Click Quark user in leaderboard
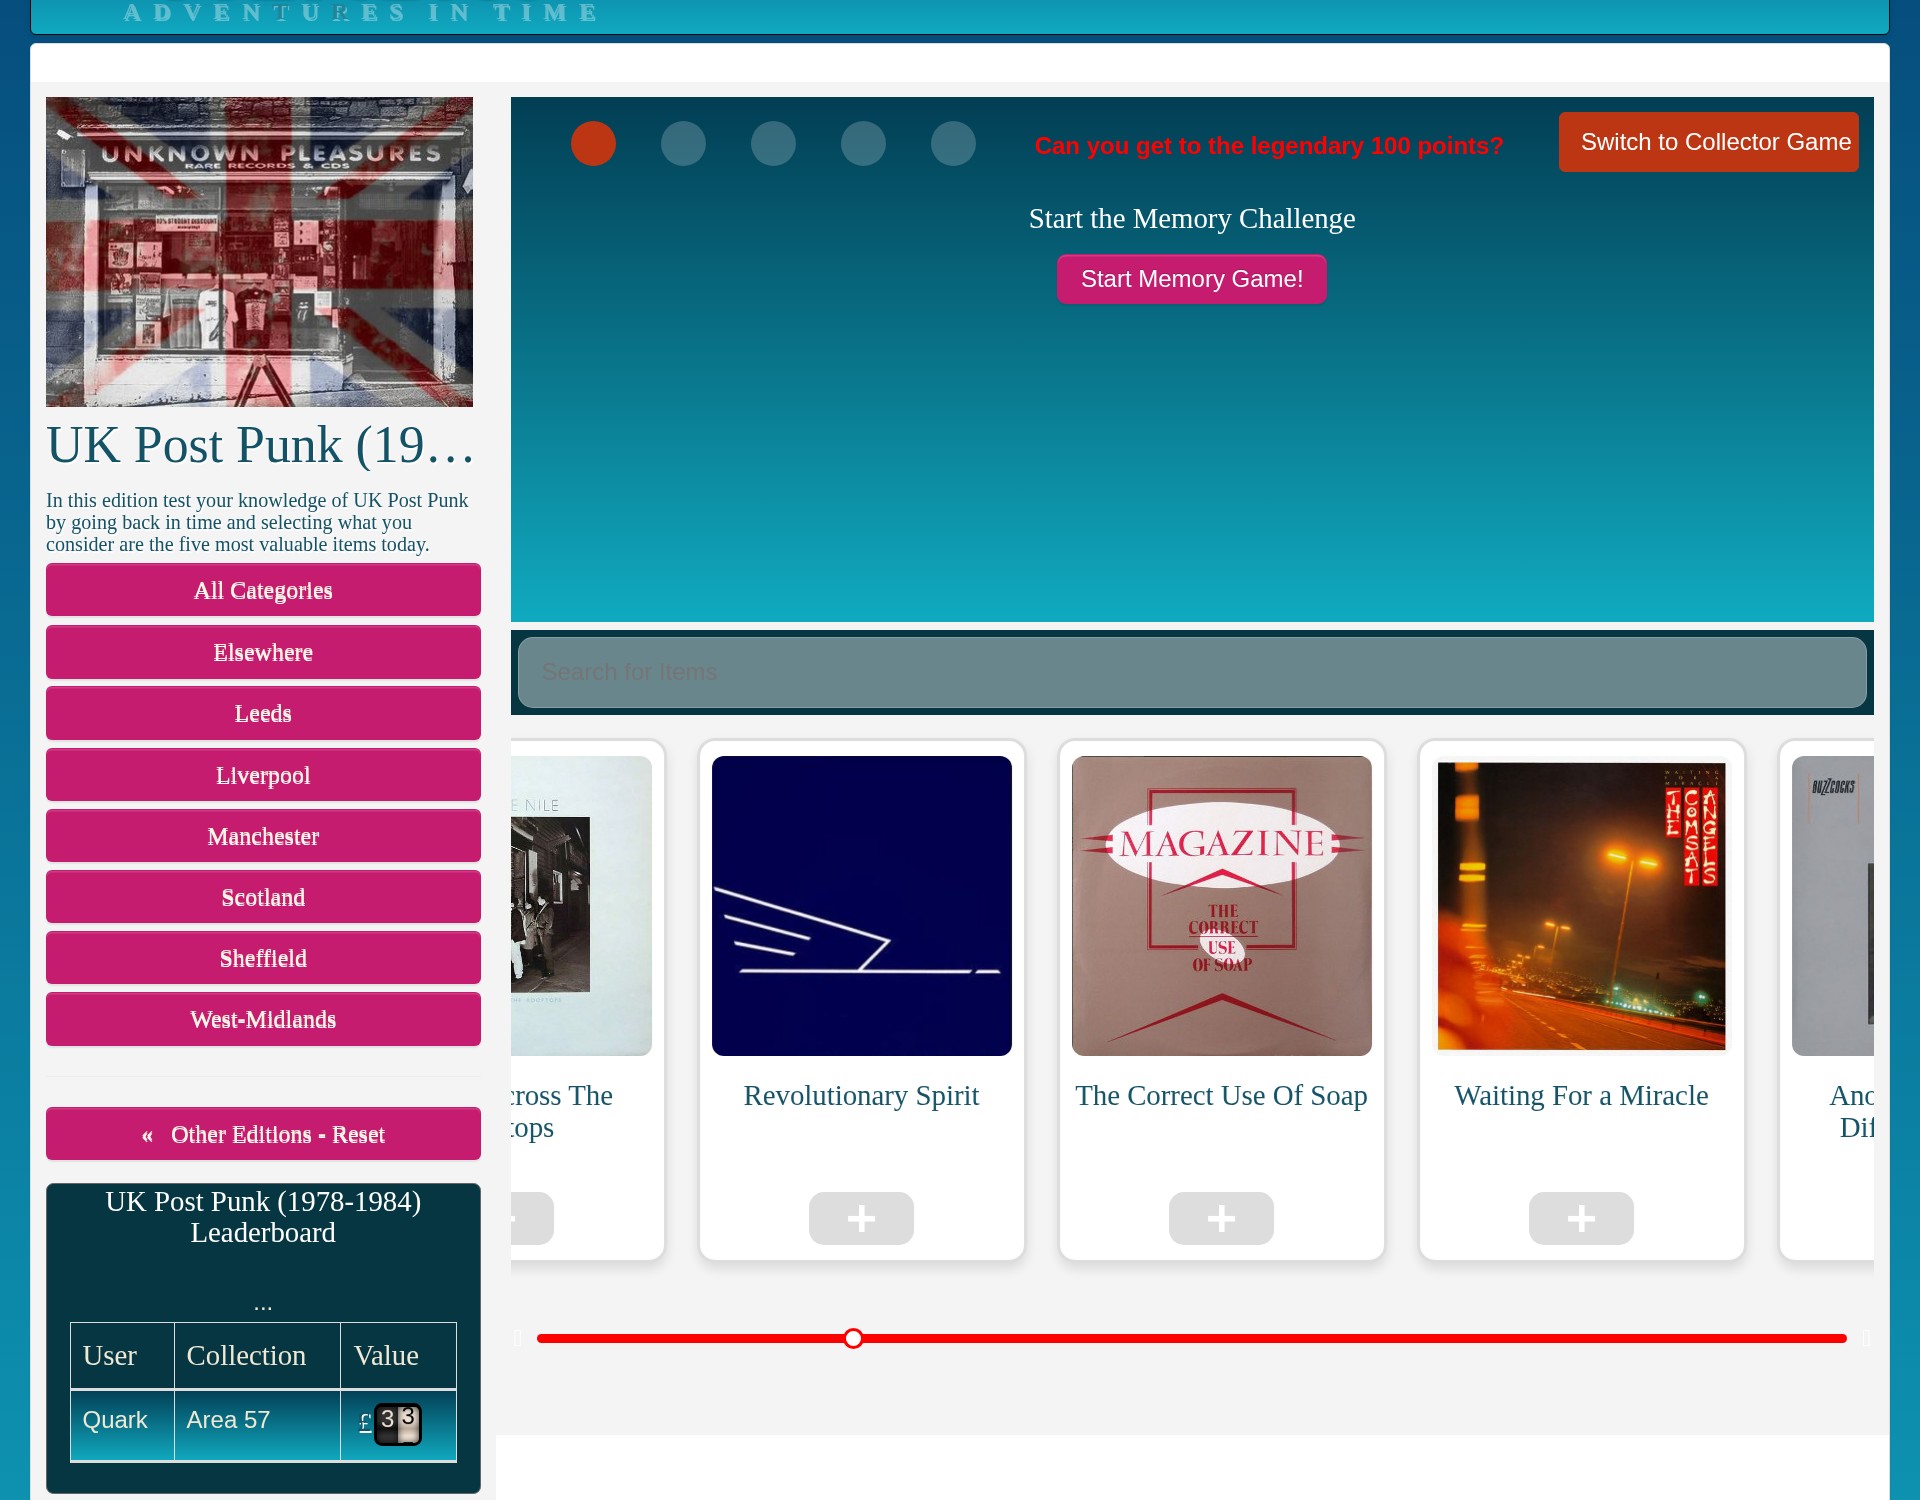The image size is (1920, 1500). [115, 1420]
